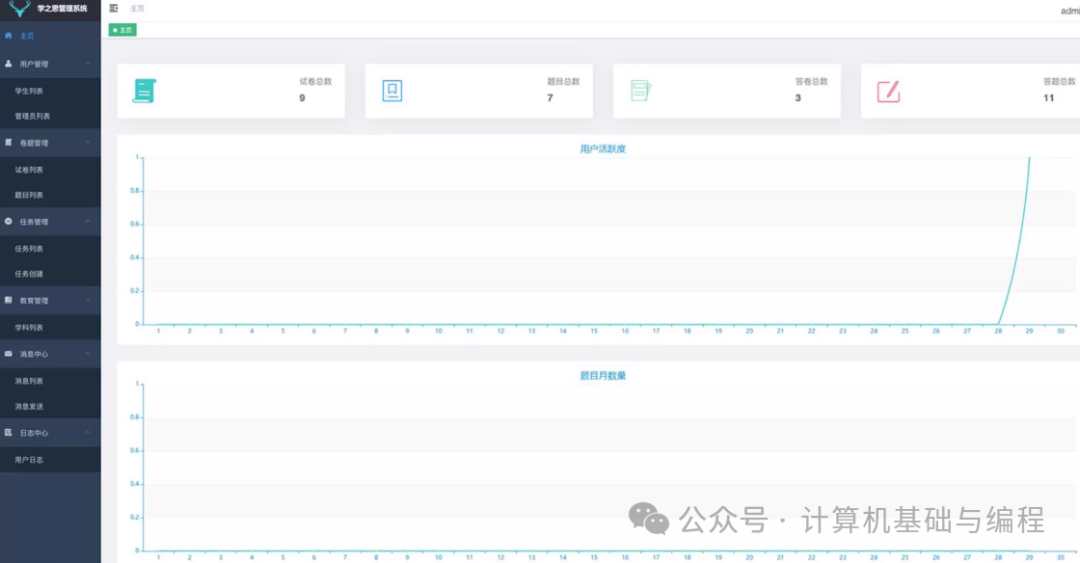The height and width of the screenshot is (563, 1080).
Task: Click the 答题总数 label
Action: (x=1059, y=81)
